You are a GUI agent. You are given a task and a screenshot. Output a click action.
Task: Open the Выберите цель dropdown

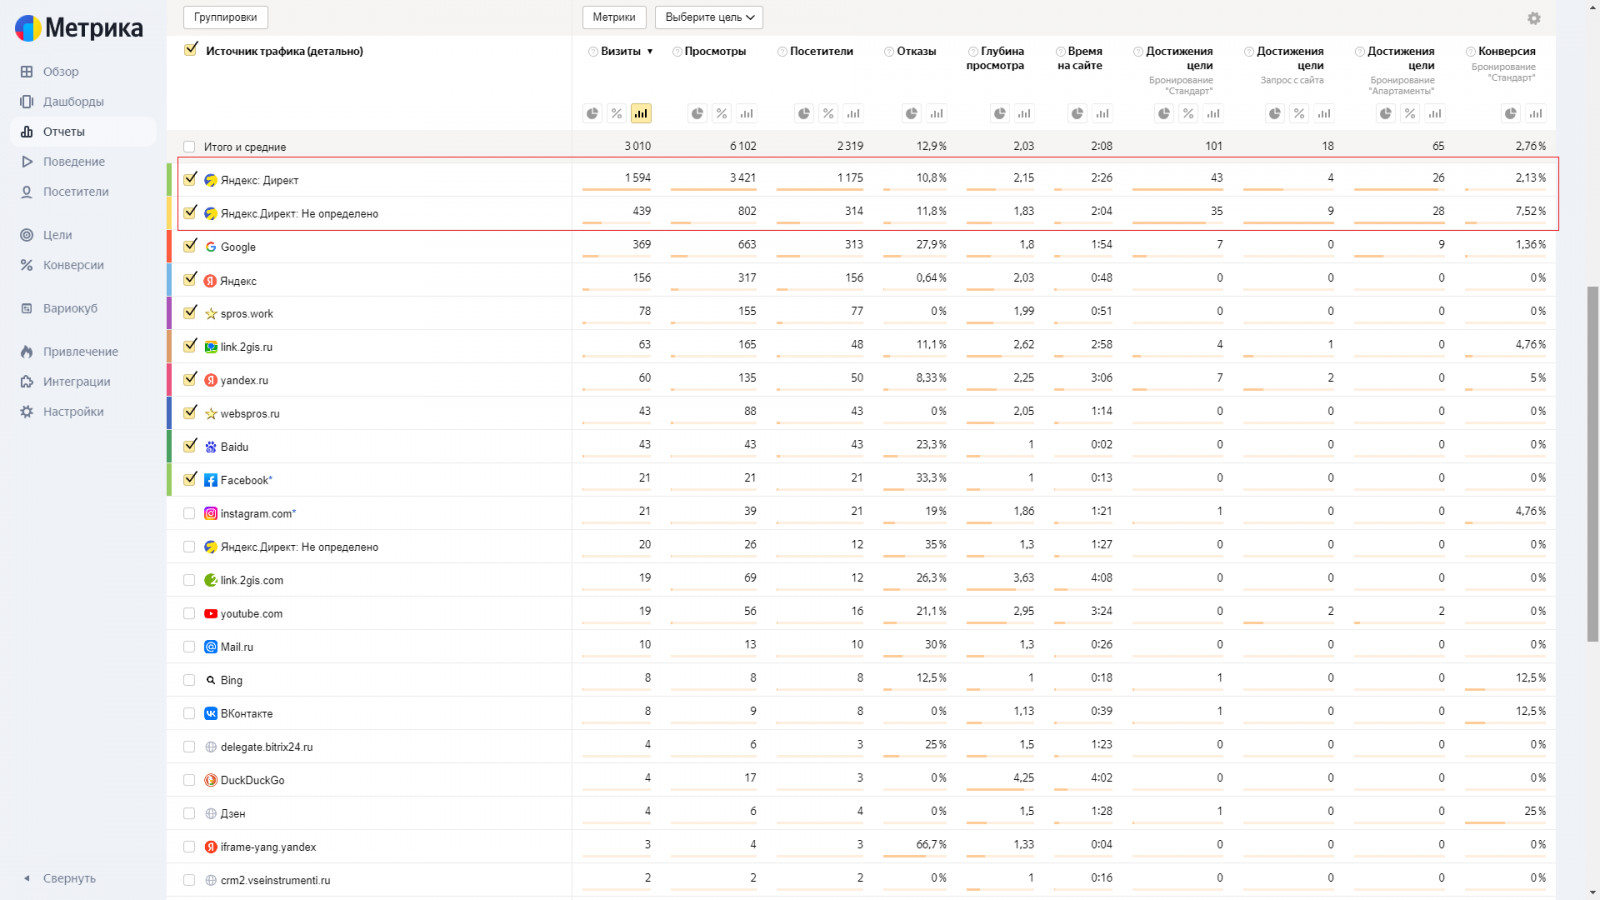point(709,17)
